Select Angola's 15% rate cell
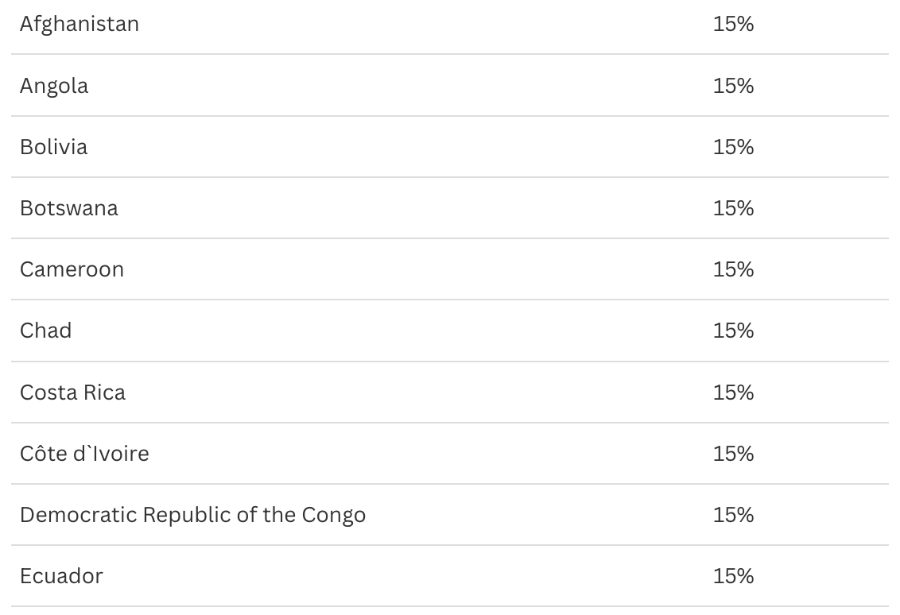The height and width of the screenshot is (615, 900). pos(733,86)
